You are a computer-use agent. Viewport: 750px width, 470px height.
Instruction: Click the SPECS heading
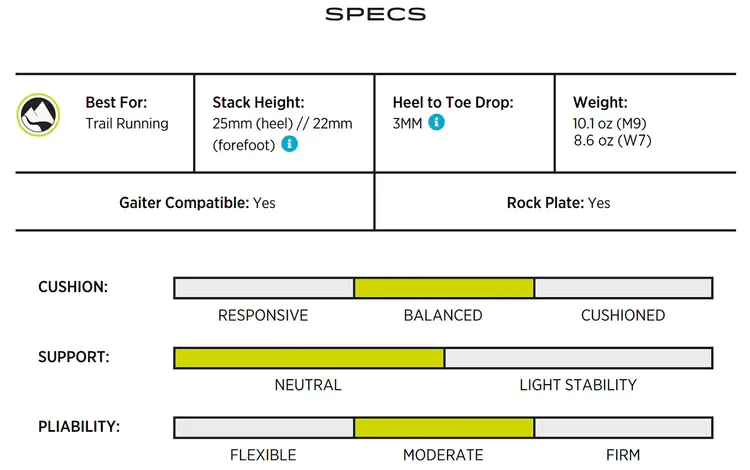click(375, 14)
